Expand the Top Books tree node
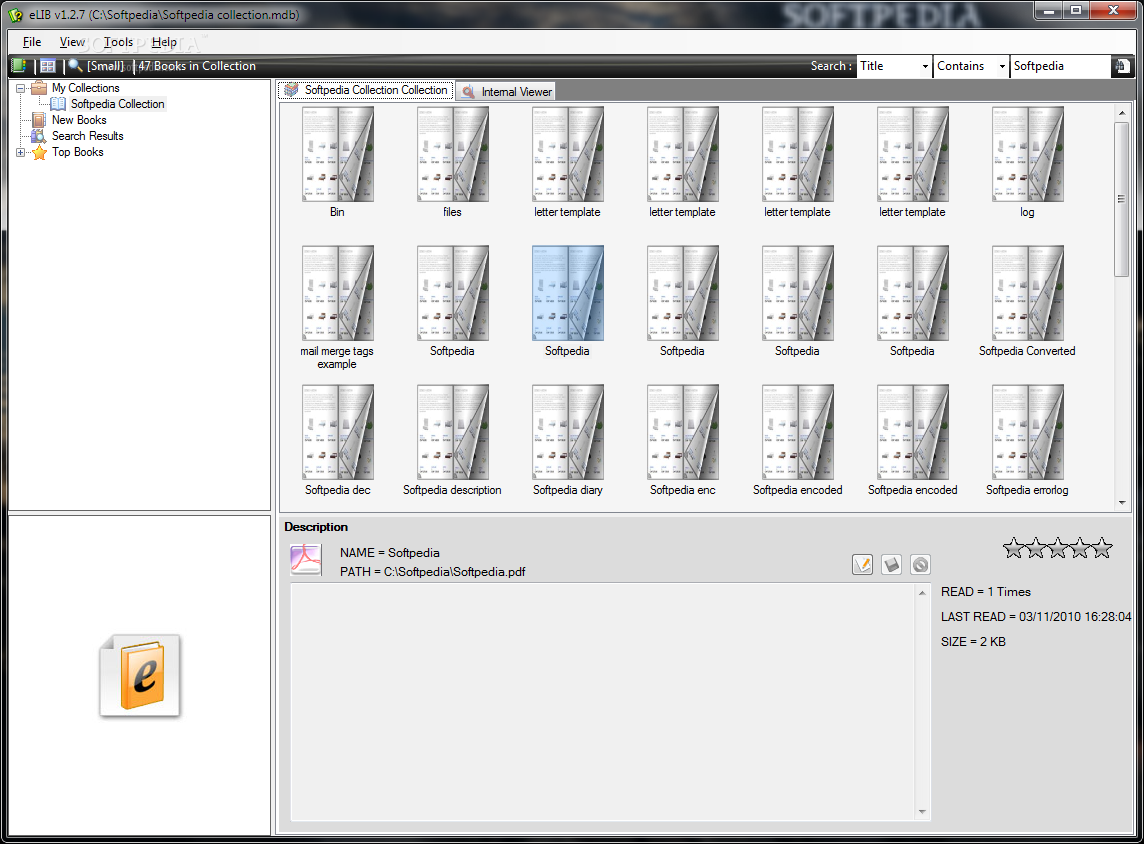The width and height of the screenshot is (1144, 844). click(20, 152)
